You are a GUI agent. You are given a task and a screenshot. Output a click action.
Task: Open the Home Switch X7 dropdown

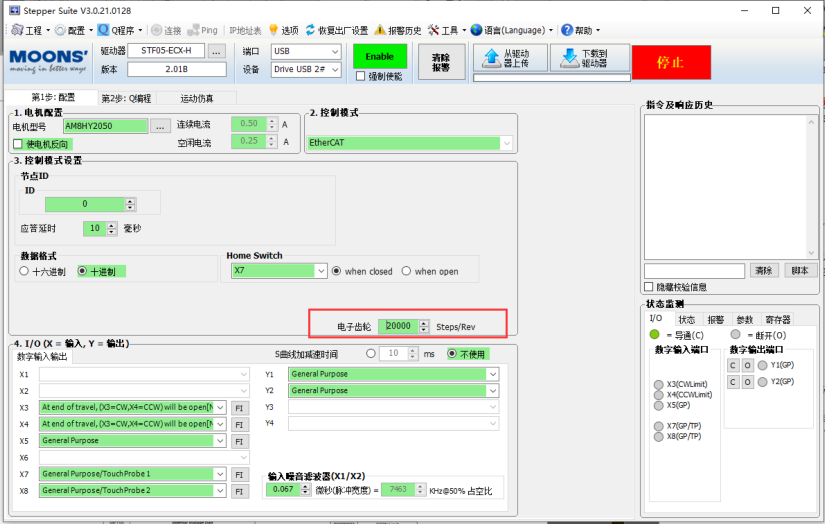click(x=321, y=271)
